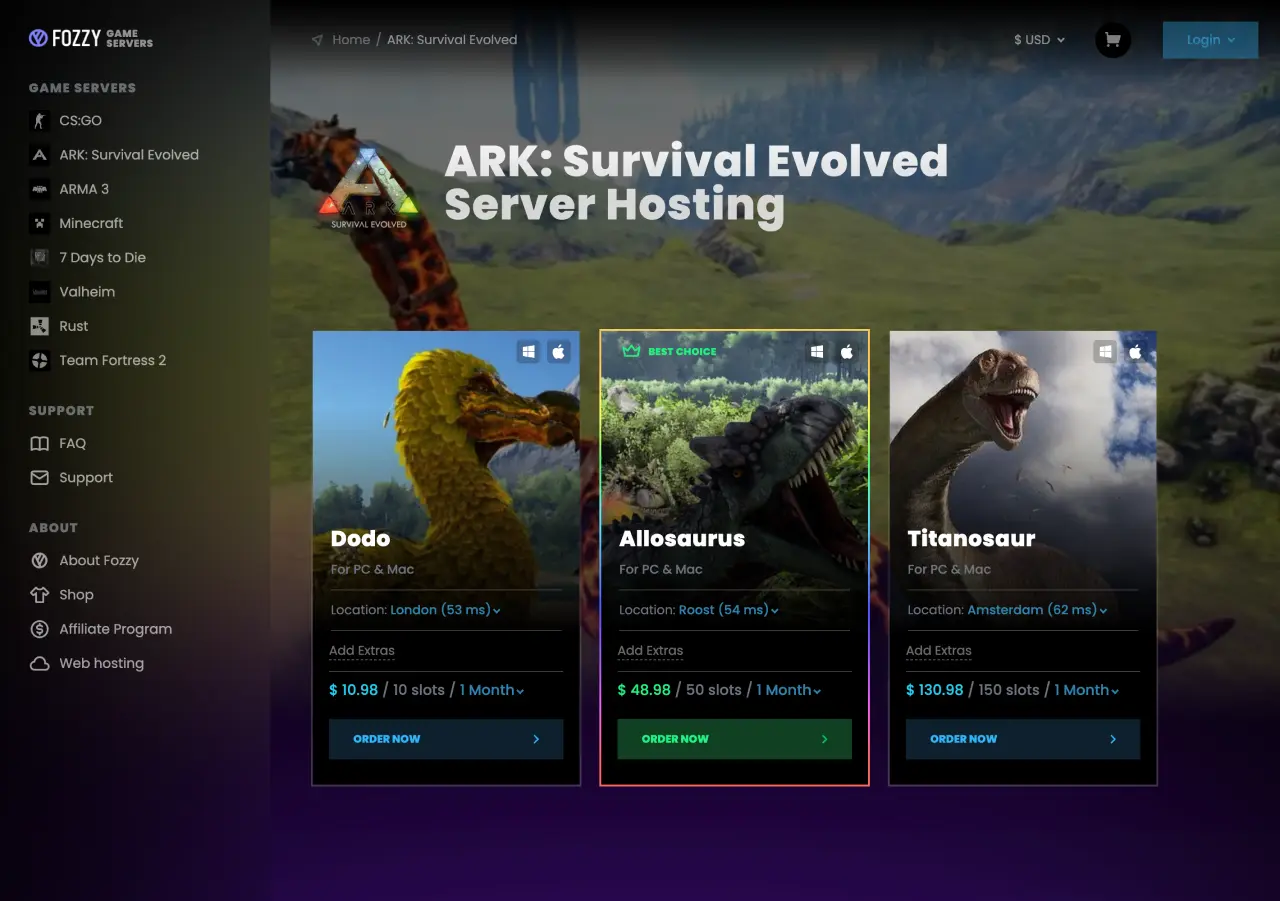Click the Windows icon on Dodo card
The image size is (1280, 901).
point(528,351)
